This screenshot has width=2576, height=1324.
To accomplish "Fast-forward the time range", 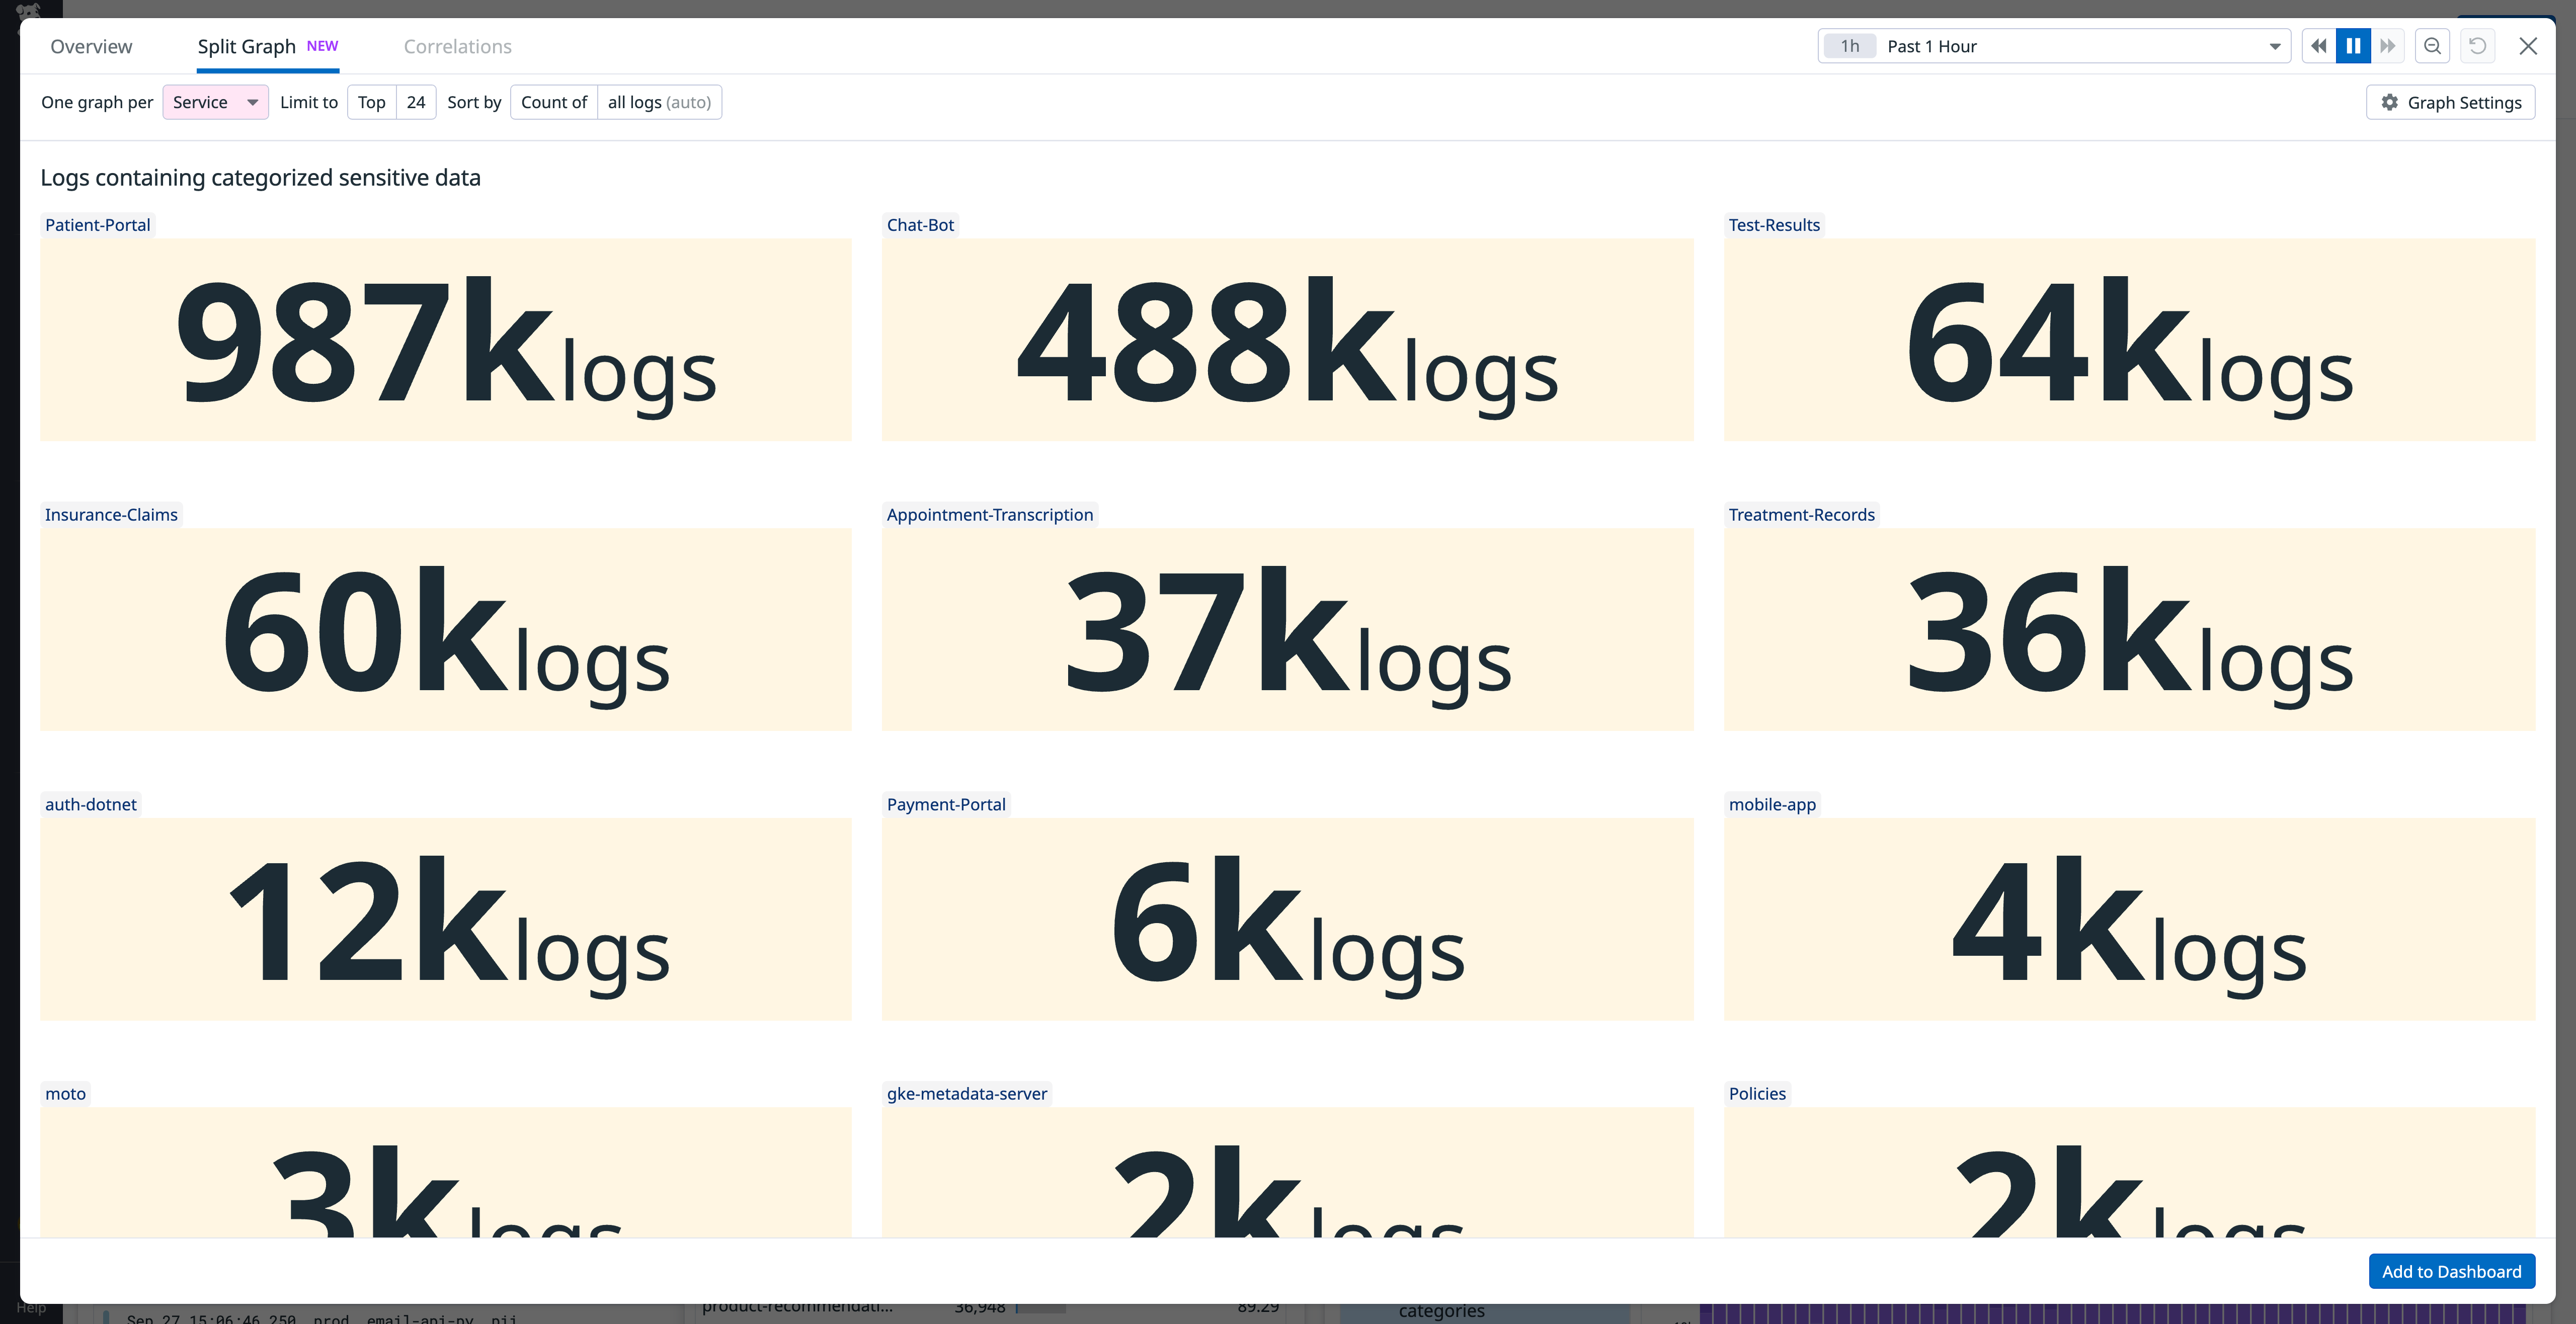I will point(2388,45).
